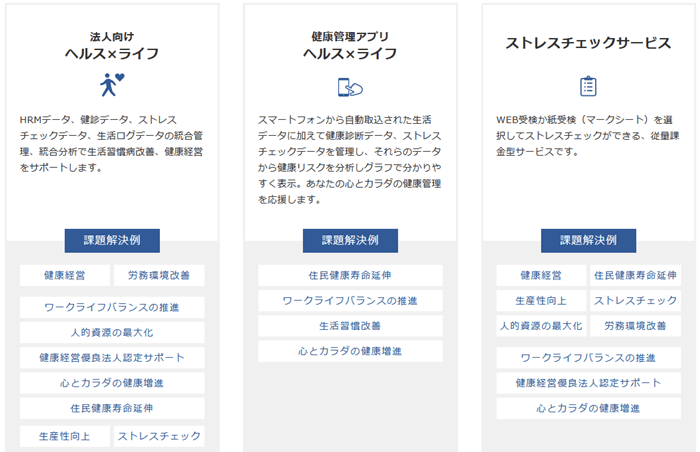This screenshot has width=700, height=452.
Task: Open 心とカラダの健康増進 tag in ストレスチェックサービス card
Action: (588, 409)
